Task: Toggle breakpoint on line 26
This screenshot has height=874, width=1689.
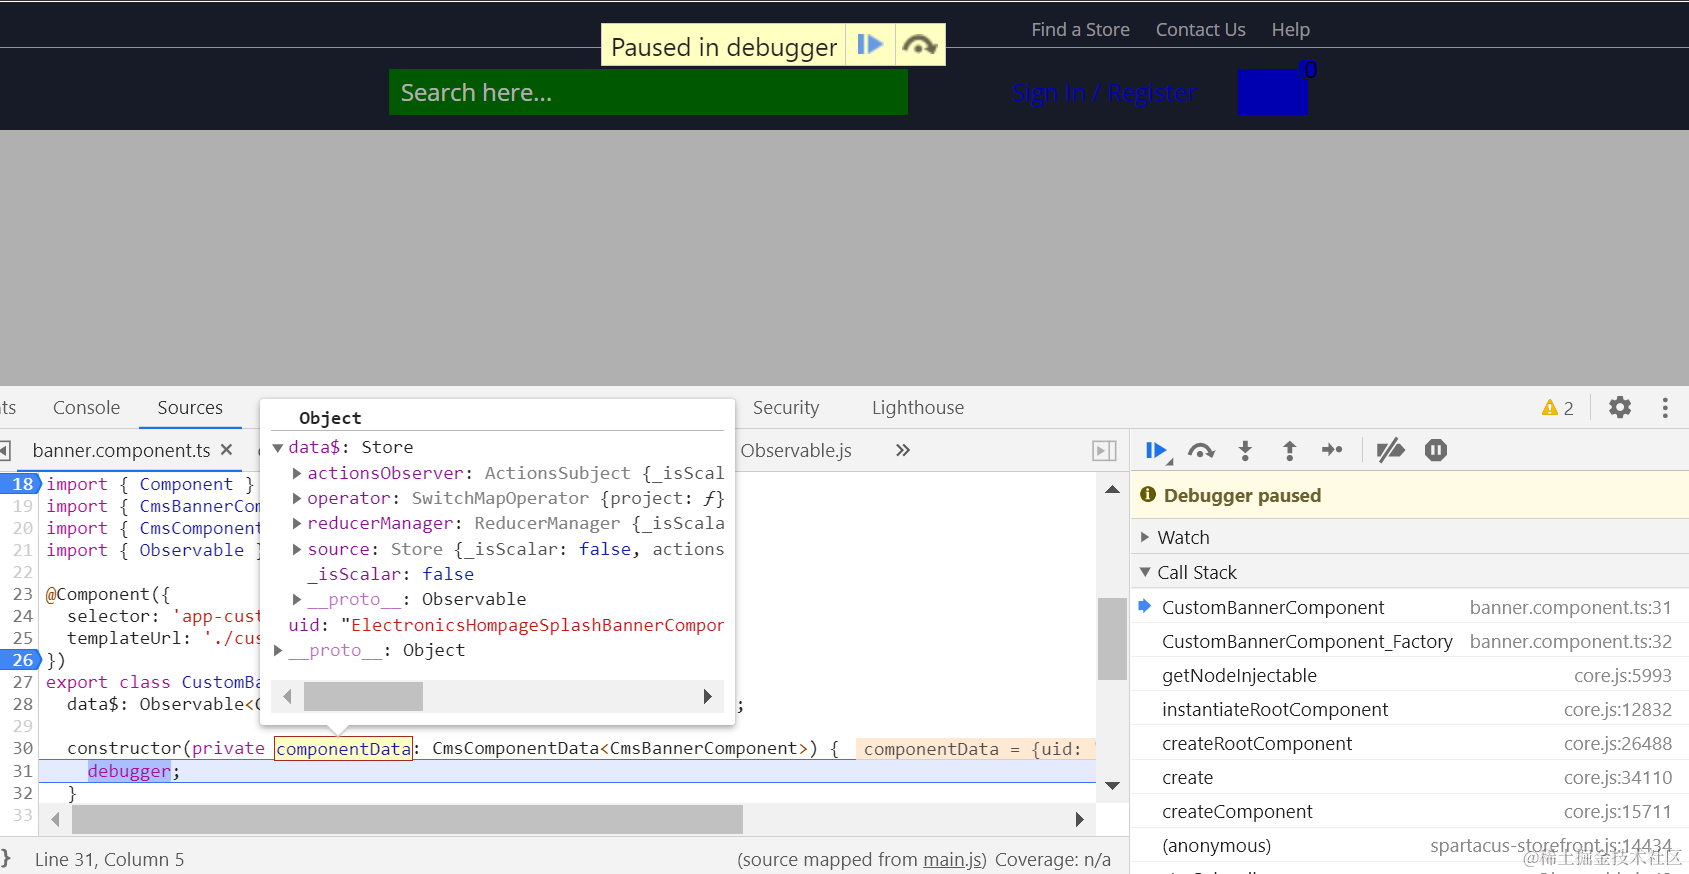Action: (x=22, y=660)
